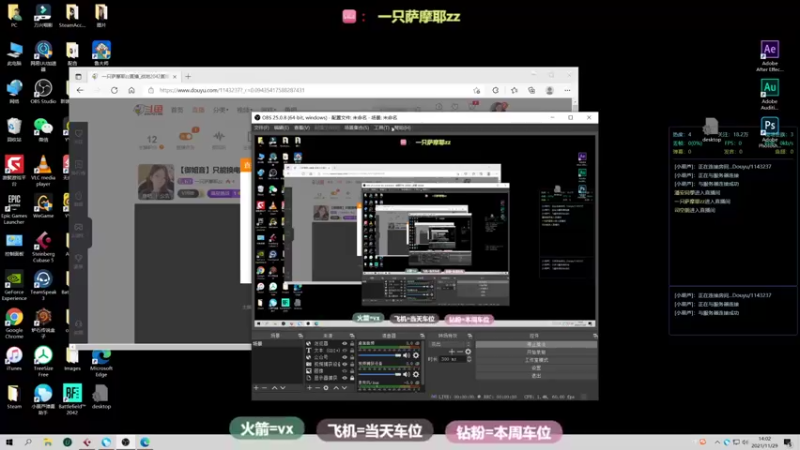Viewport: 800px width, 450px height.
Task: Open the OBS View (查看) menu
Action: coord(302,128)
